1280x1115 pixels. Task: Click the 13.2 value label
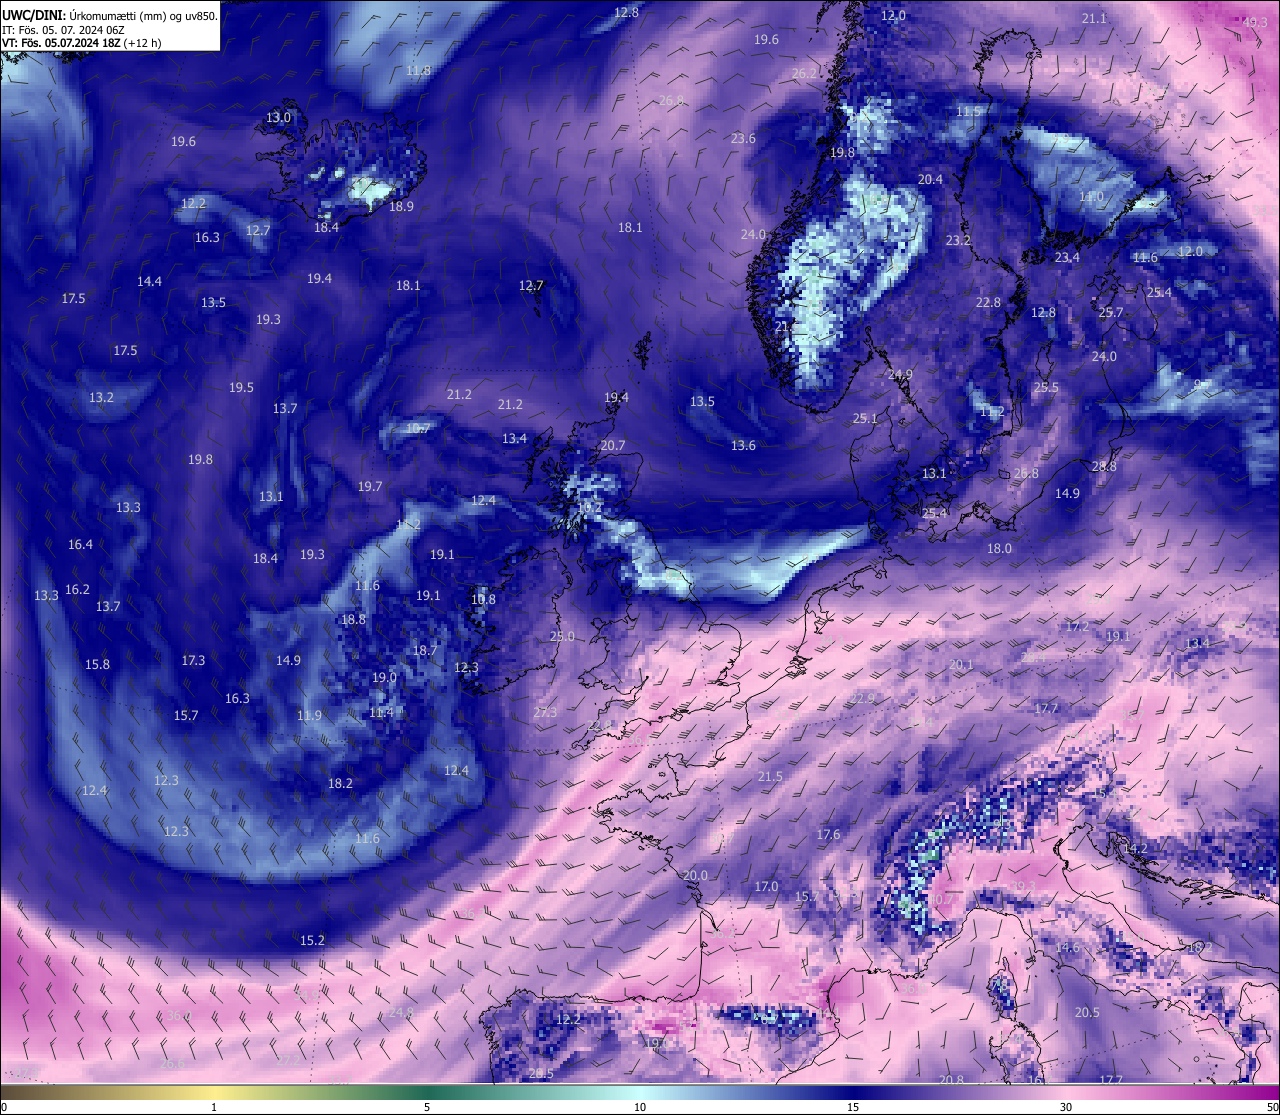tap(101, 398)
